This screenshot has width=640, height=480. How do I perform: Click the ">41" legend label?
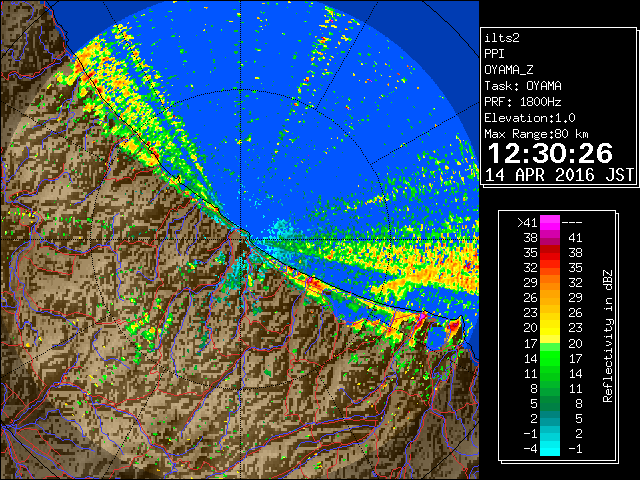[x=527, y=222]
